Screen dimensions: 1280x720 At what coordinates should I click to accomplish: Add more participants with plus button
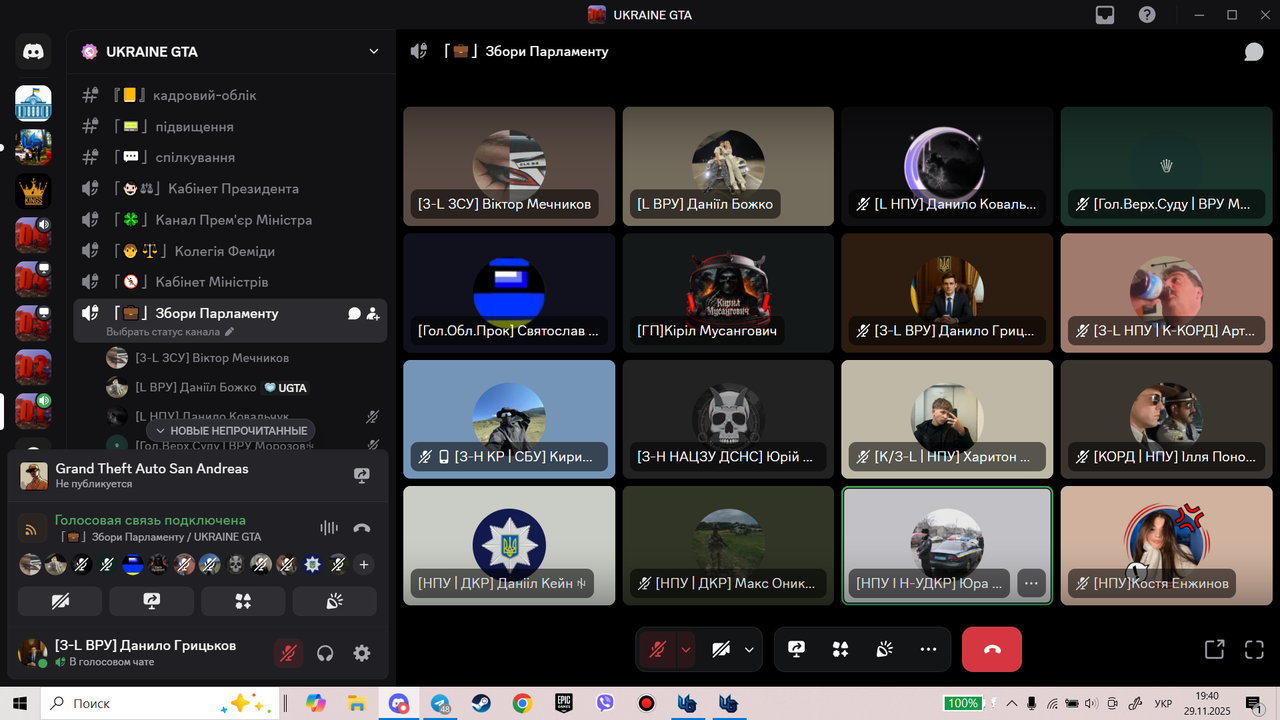[364, 565]
